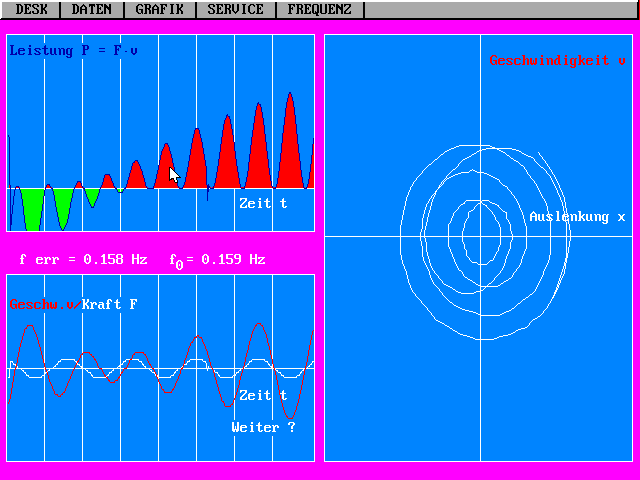Open the DATEN menu
The width and height of the screenshot is (640, 480).
[x=91, y=9]
